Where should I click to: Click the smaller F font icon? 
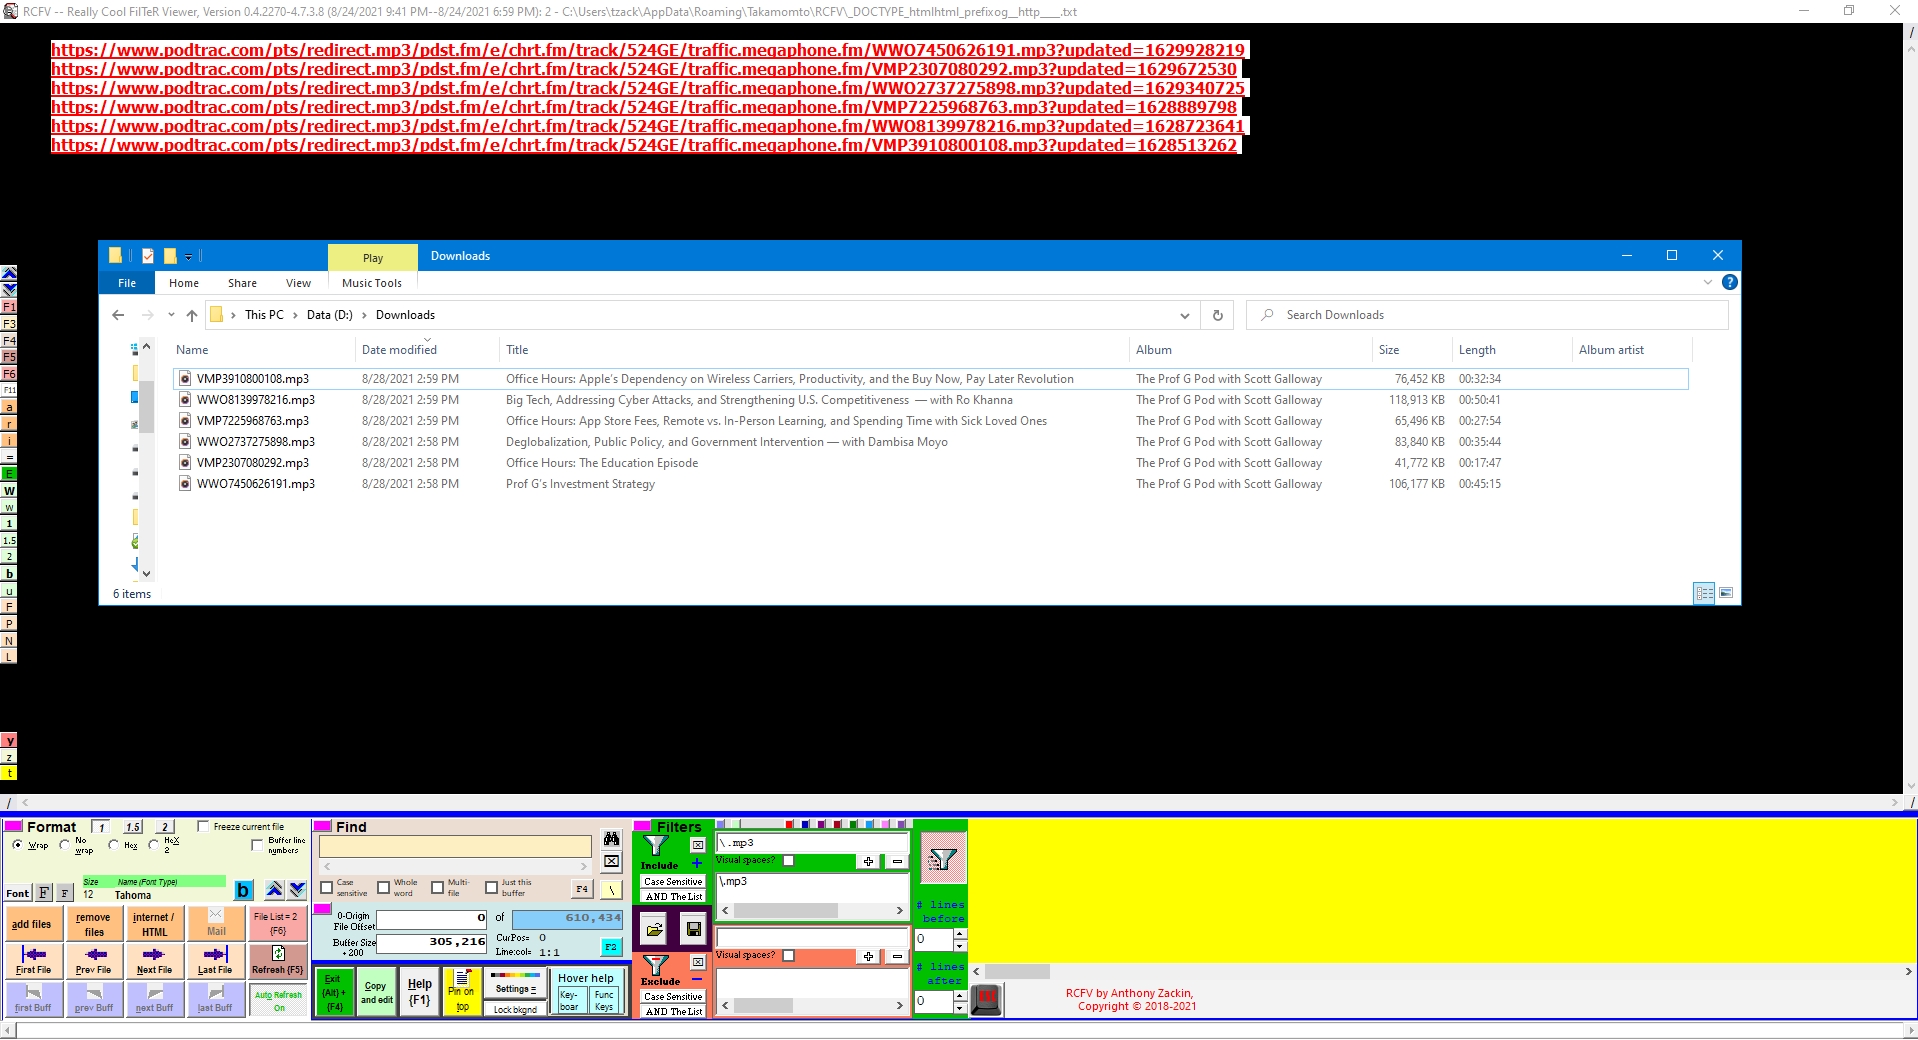[64, 893]
